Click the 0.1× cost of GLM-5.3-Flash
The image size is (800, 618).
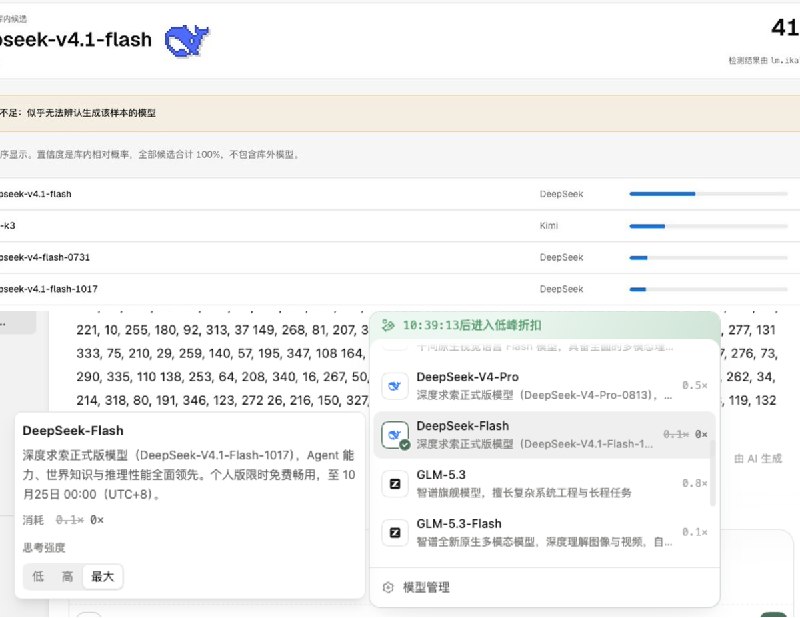pyautogui.click(x=695, y=532)
